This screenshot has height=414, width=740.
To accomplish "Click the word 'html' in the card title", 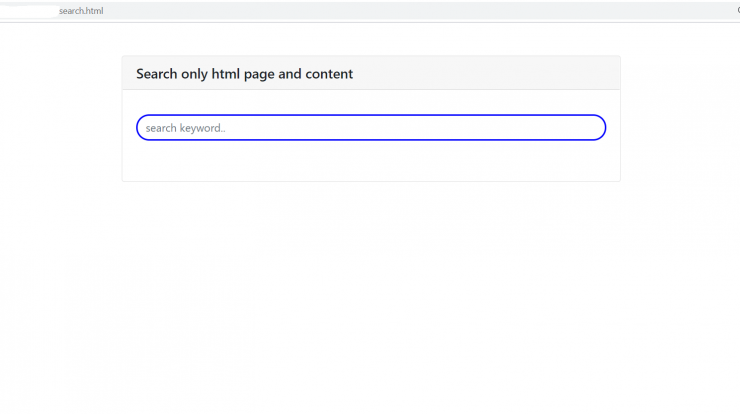I will pos(226,74).
